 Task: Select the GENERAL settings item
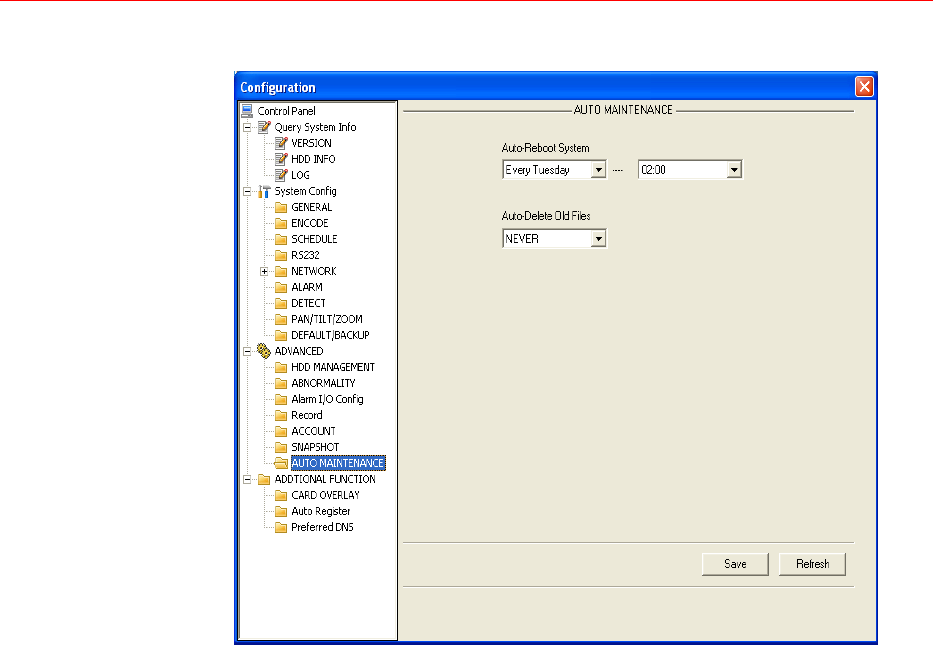pyautogui.click(x=311, y=207)
